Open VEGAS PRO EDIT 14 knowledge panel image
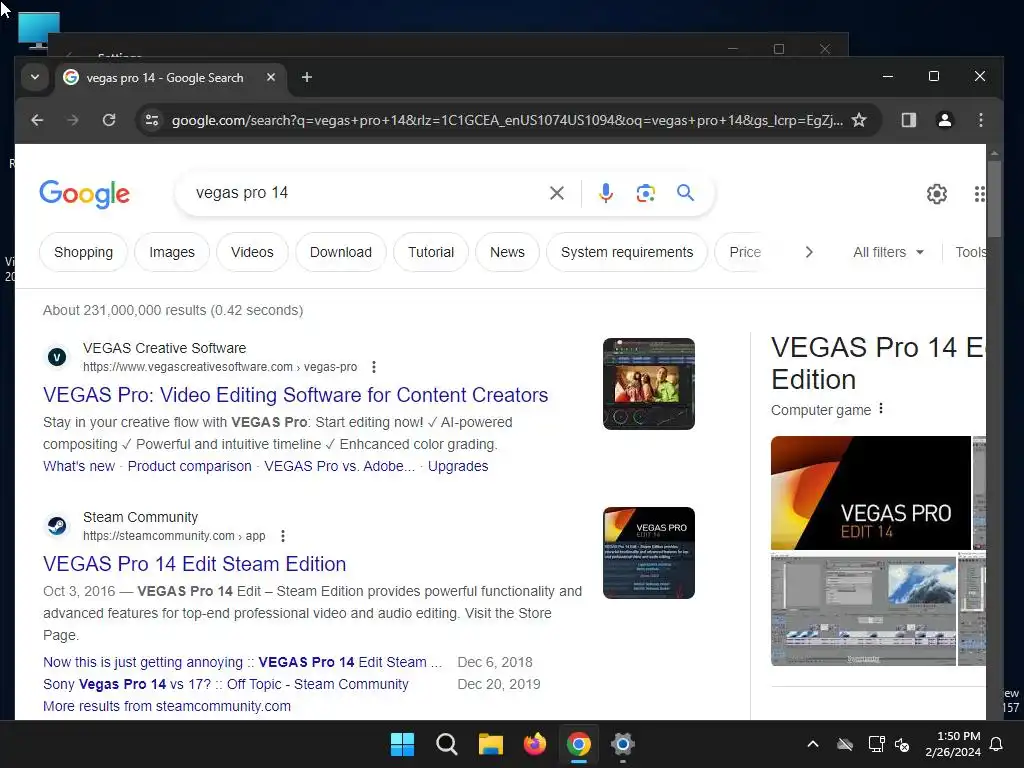Viewport: 1024px width, 768px height. pyautogui.click(x=871, y=493)
